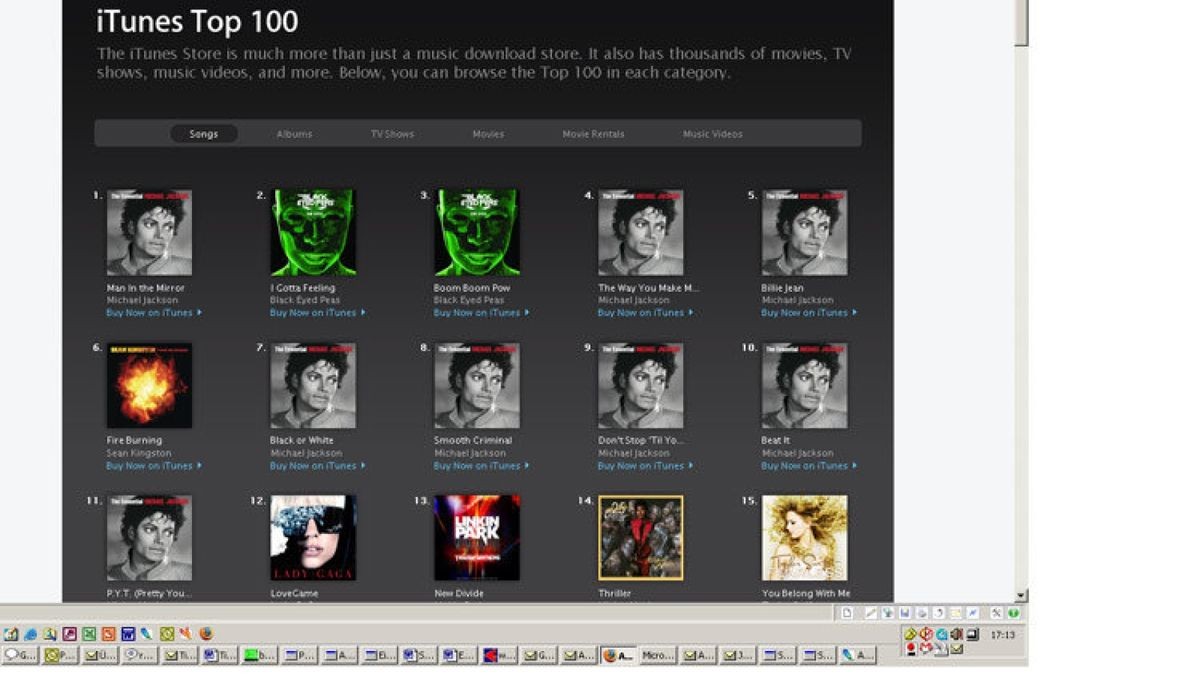Select the Thriller album cover thumbnail
Screen dimensions: 1200x675
[641, 537]
